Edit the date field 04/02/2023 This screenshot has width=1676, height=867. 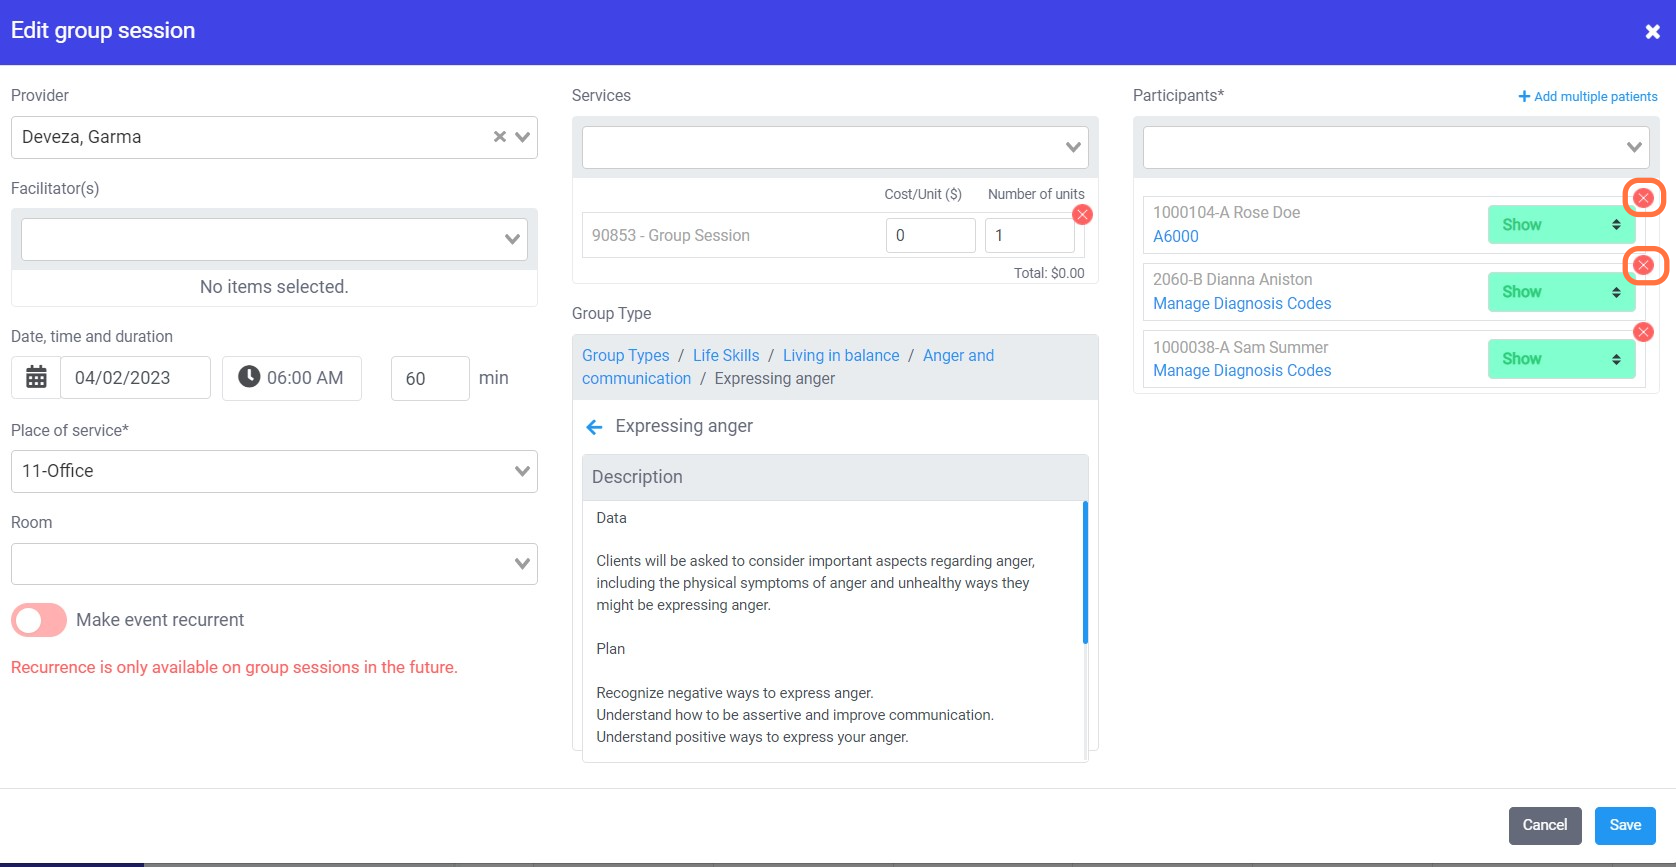click(135, 378)
